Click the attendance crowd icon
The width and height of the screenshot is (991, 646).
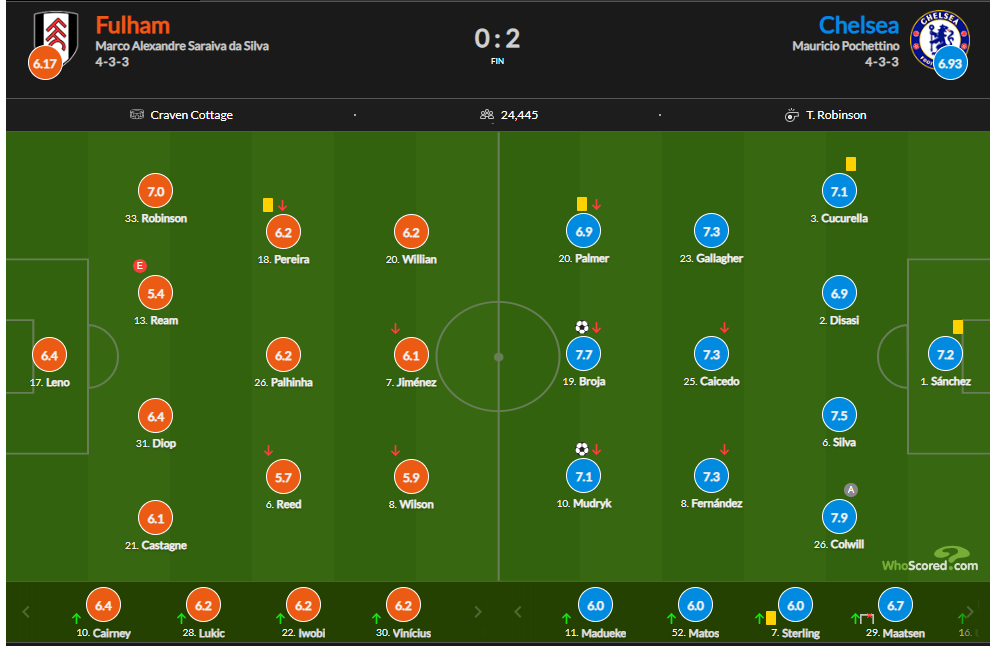click(x=487, y=114)
